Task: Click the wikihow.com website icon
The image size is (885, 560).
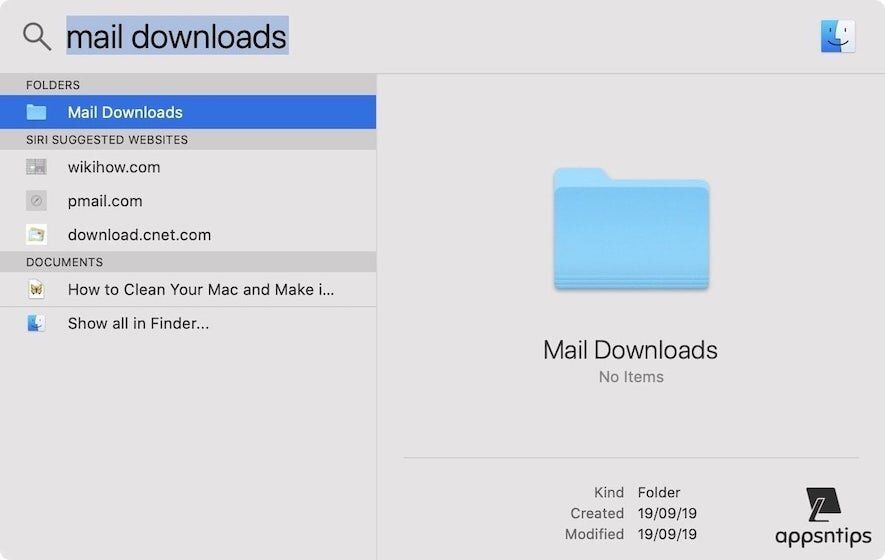Action: 37,167
